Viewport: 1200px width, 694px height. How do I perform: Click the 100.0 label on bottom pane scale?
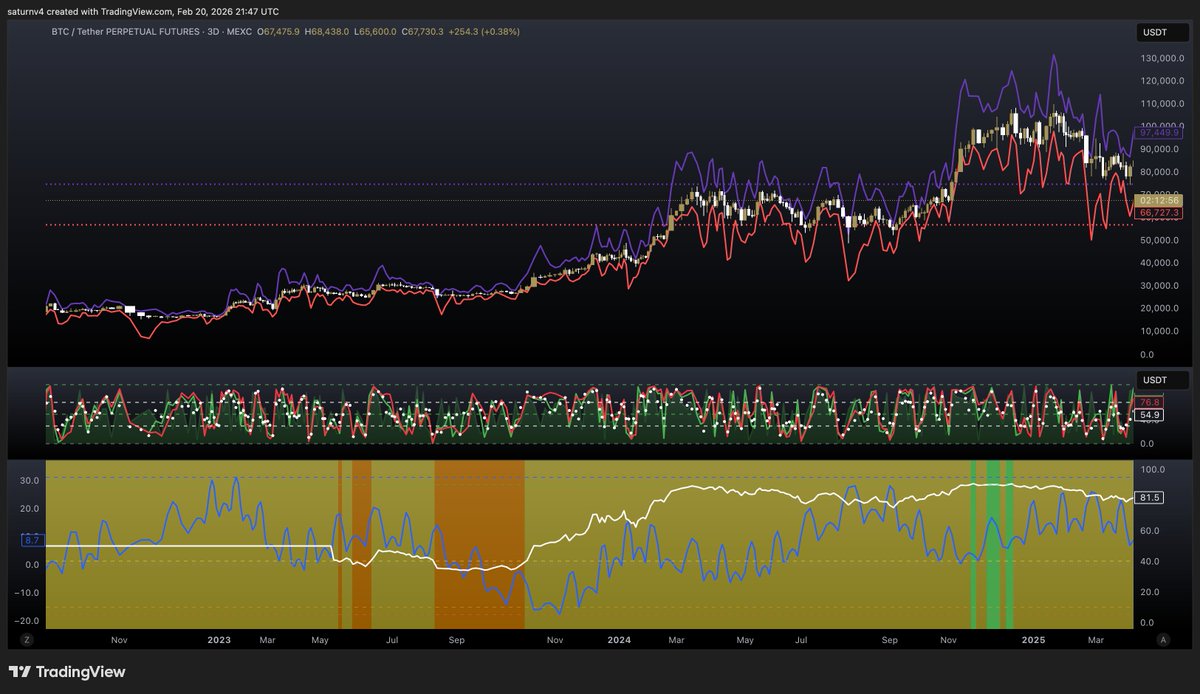click(x=1154, y=469)
